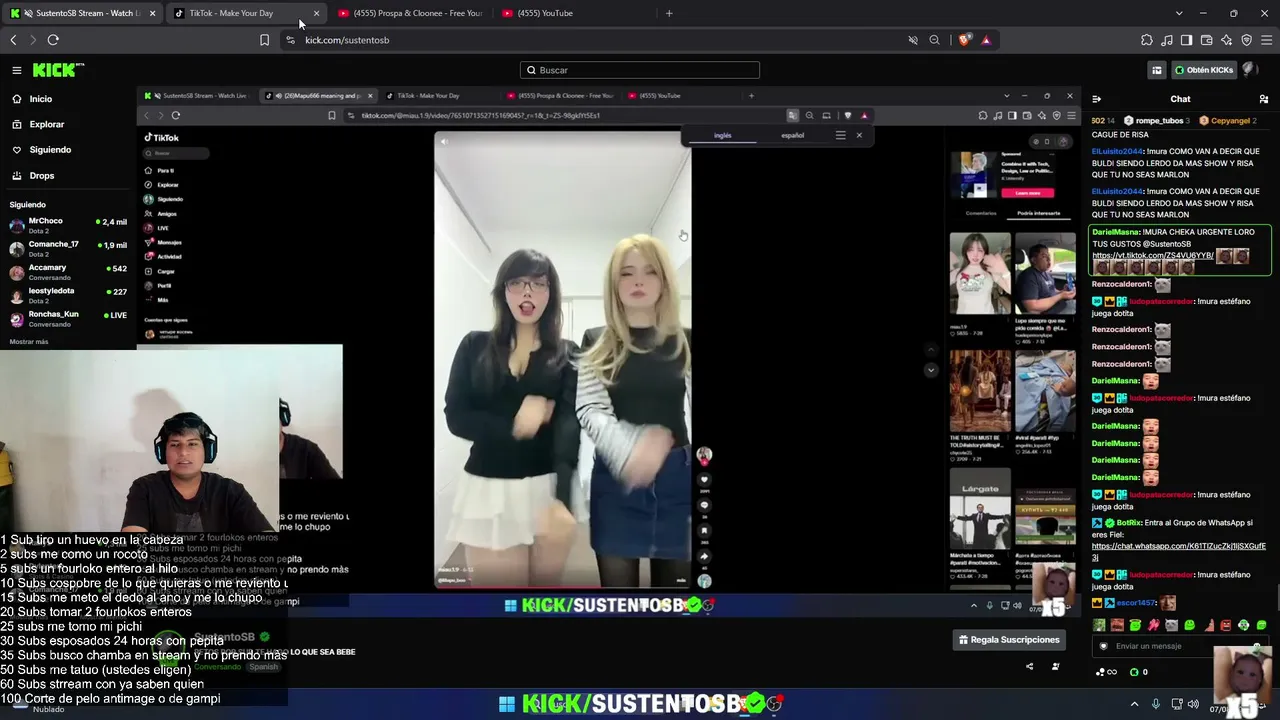Open the Windows Start button in taskbar
Viewport: 1280px width, 720px height.
click(x=507, y=704)
